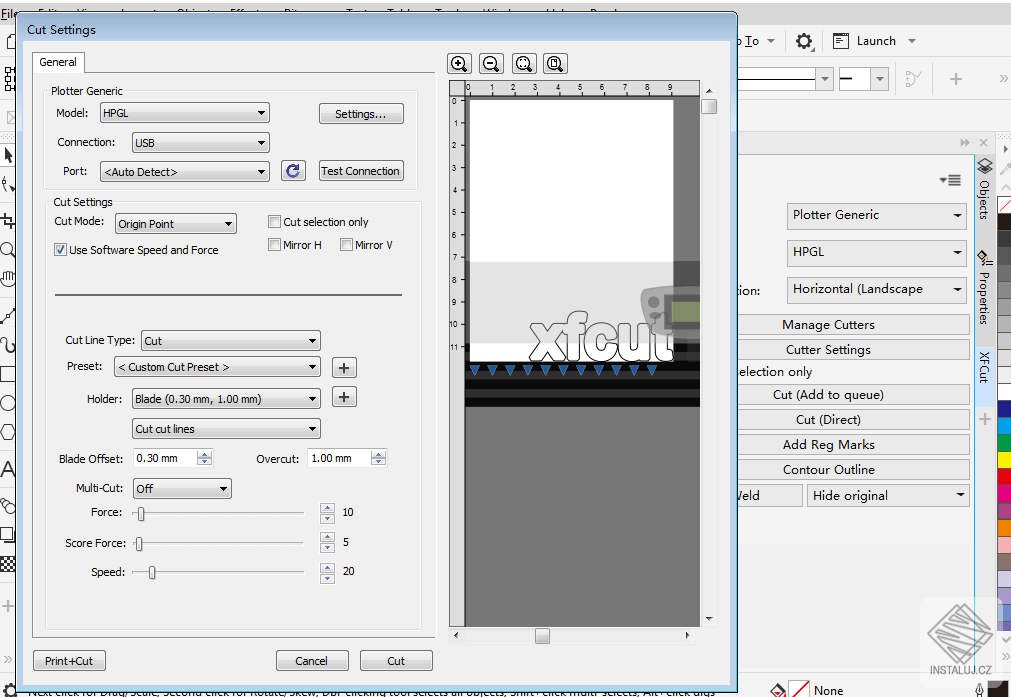
Task: Select the Ellipse tool in toolbox
Action: click(8, 403)
